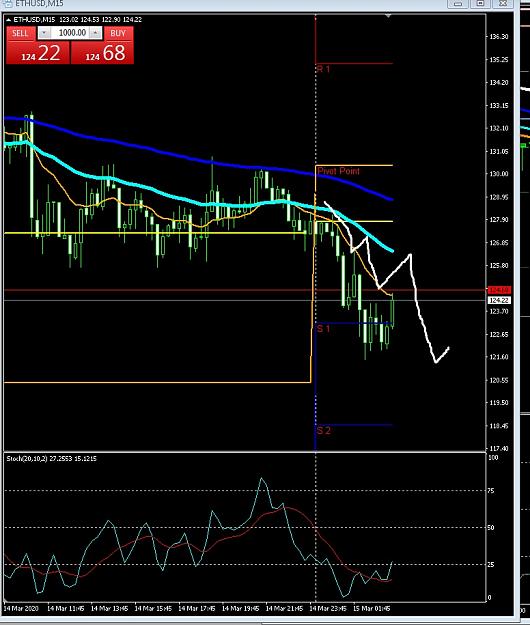The height and width of the screenshot is (625, 530).
Task: Select the S 1 support level label
Action: (x=324, y=329)
